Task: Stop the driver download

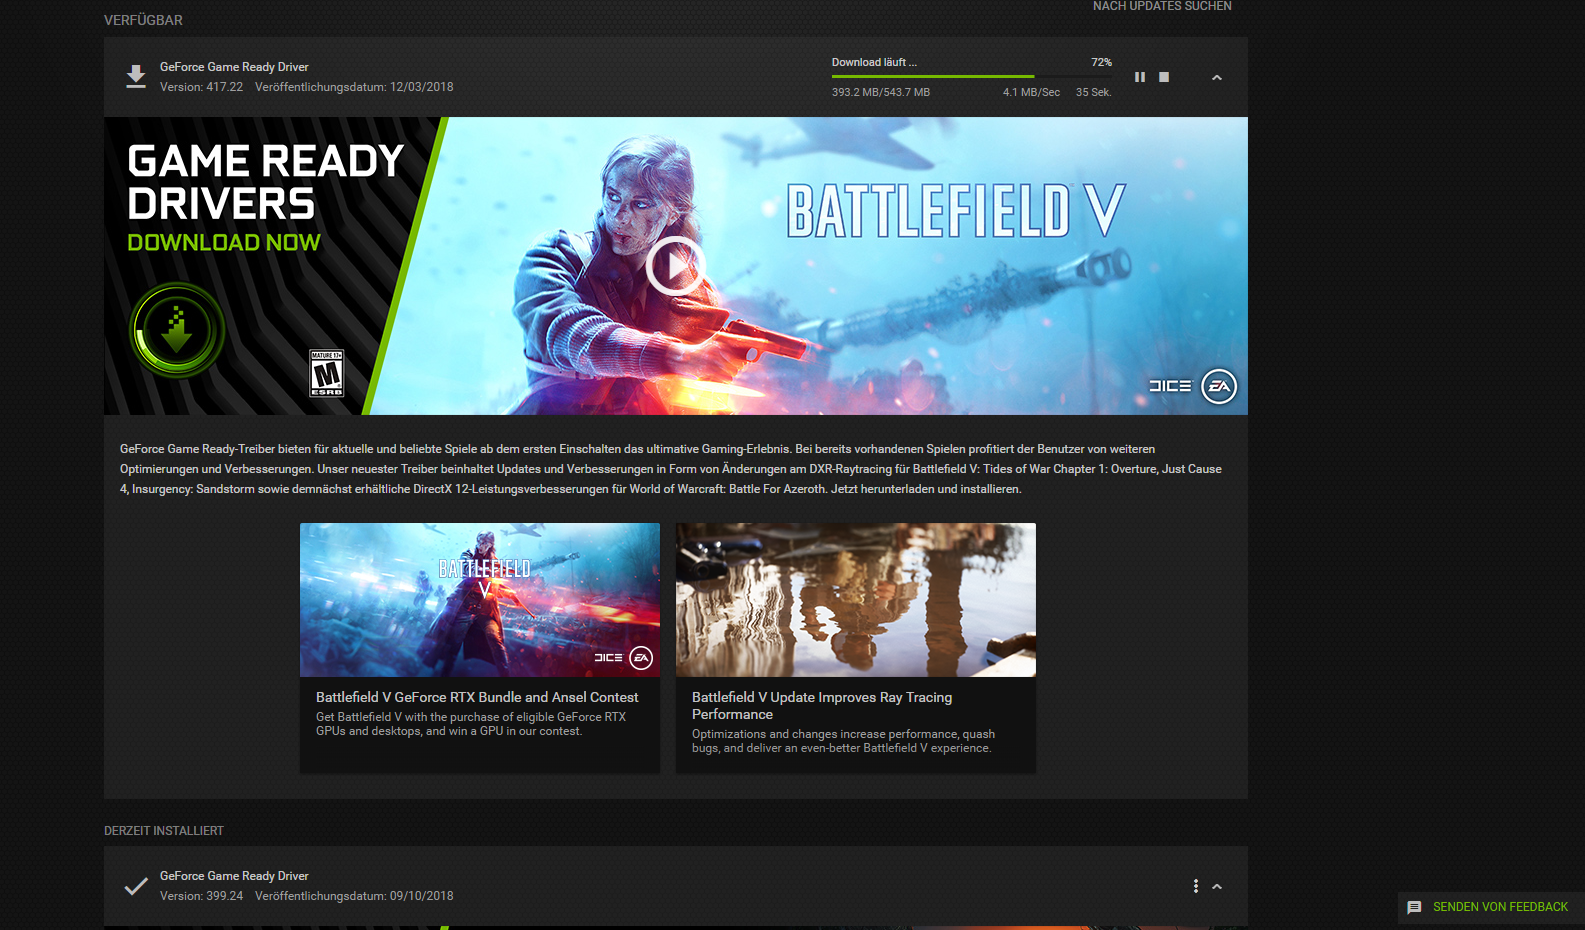Action: pyautogui.click(x=1164, y=77)
